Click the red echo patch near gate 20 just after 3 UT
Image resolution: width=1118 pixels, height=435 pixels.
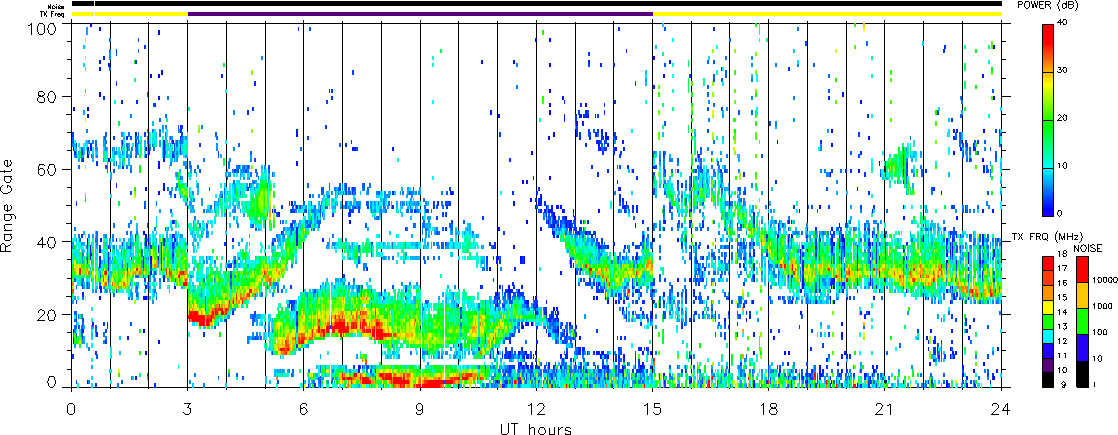click(204, 319)
